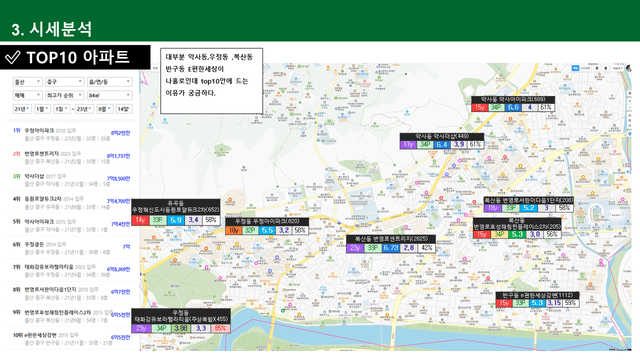Click the blue map-type button atop map
The width and height of the screenshot is (640, 360).
575,68
